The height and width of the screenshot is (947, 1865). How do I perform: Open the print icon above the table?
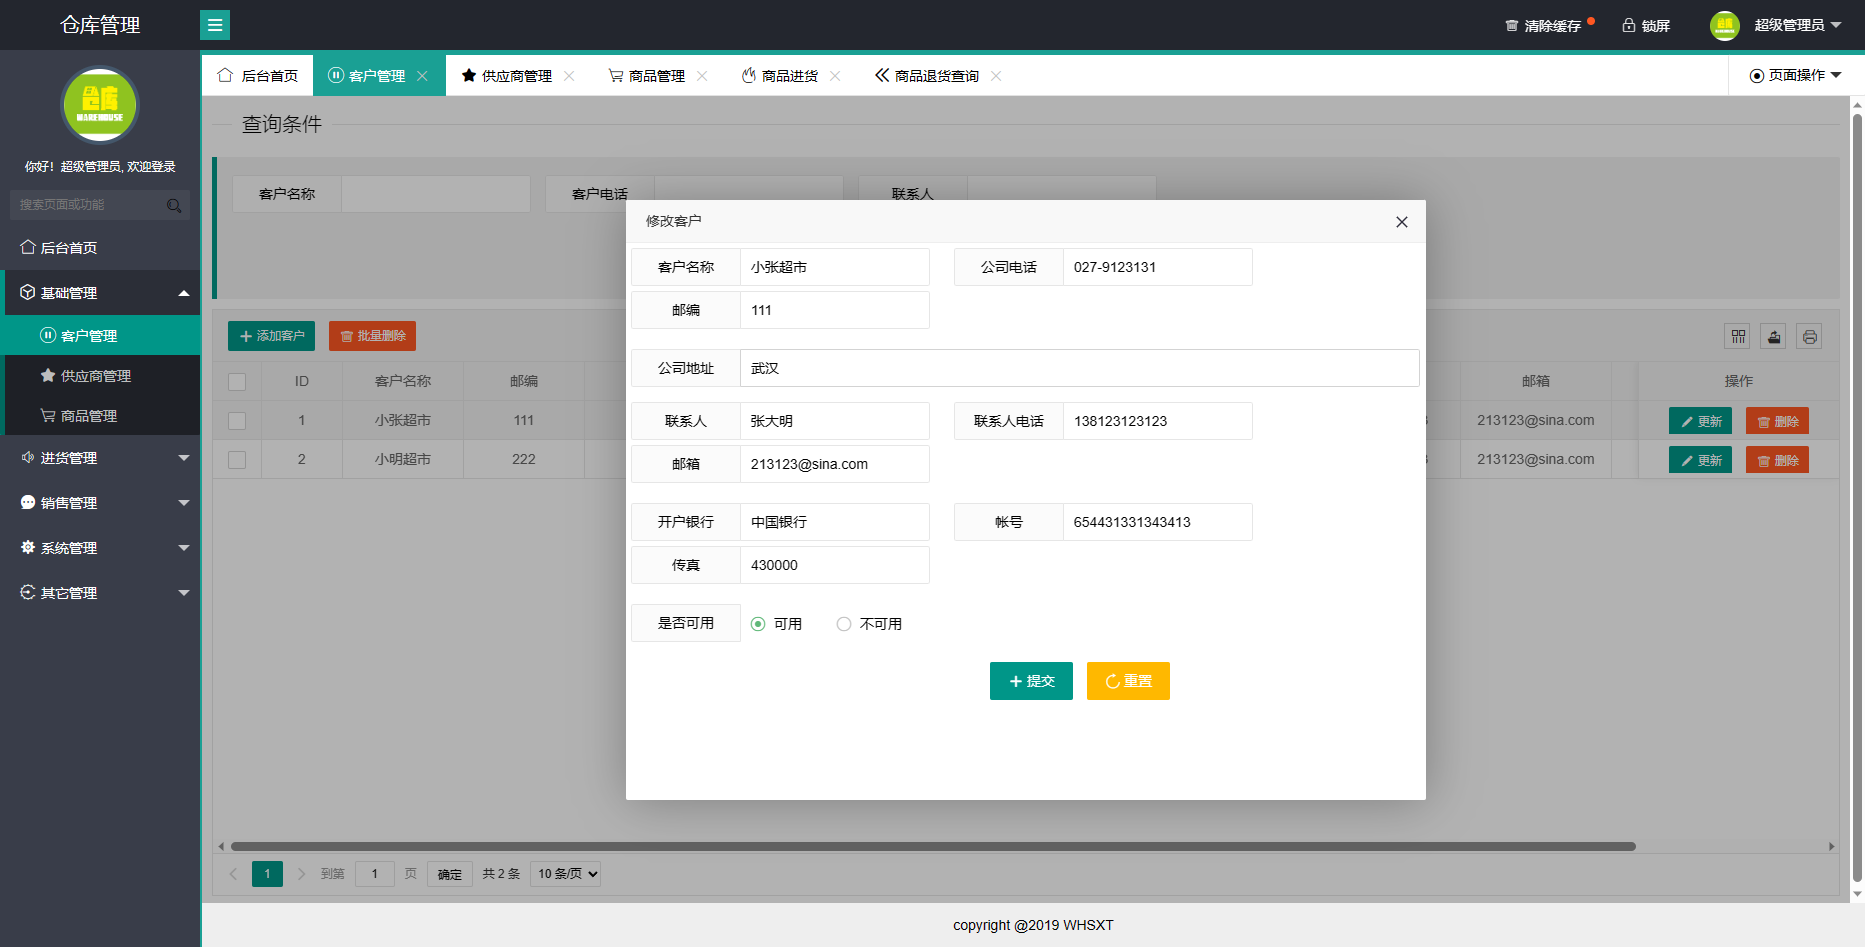[1809, 336]
